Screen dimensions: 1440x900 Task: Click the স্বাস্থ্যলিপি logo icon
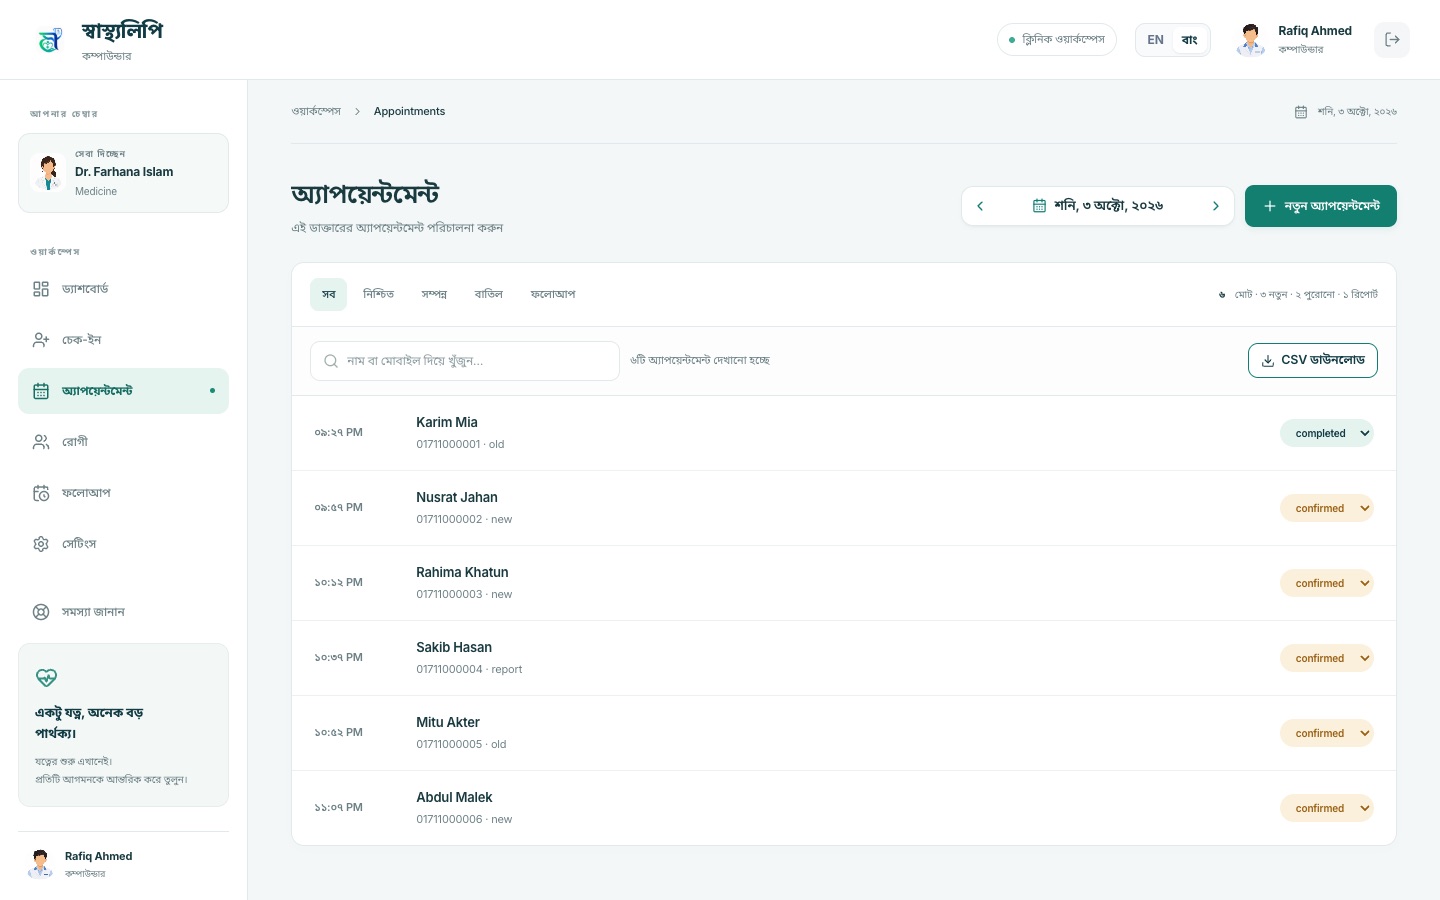coord(50,40)
